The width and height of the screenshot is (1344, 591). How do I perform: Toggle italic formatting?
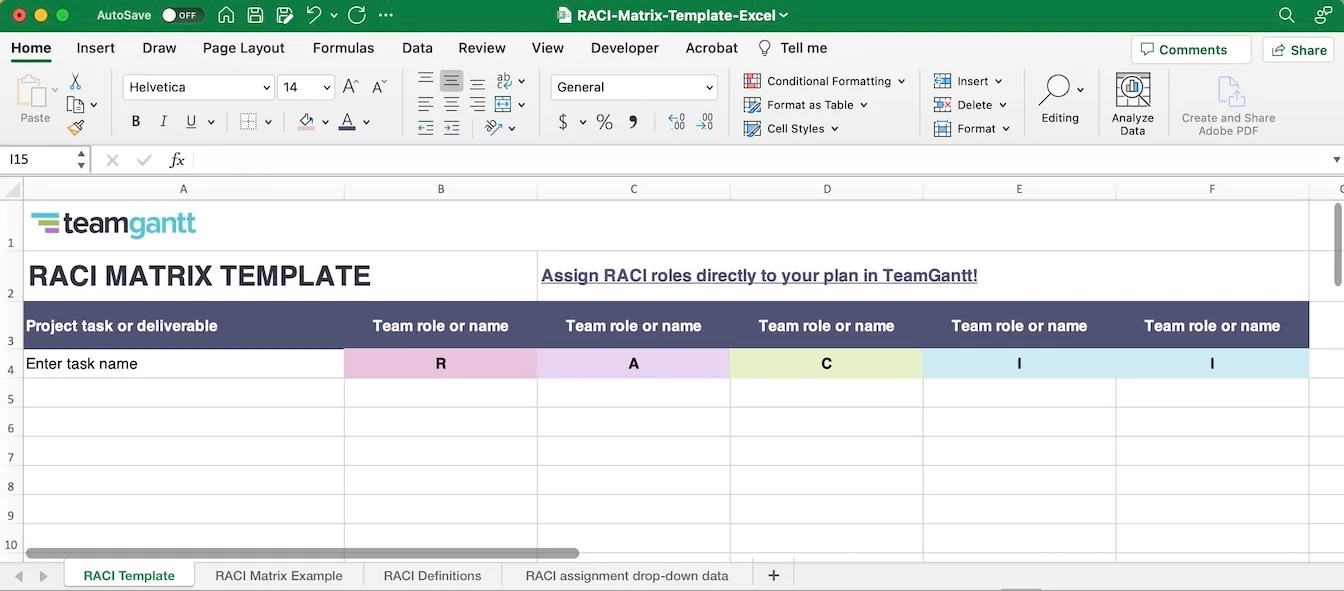point(162,121)
